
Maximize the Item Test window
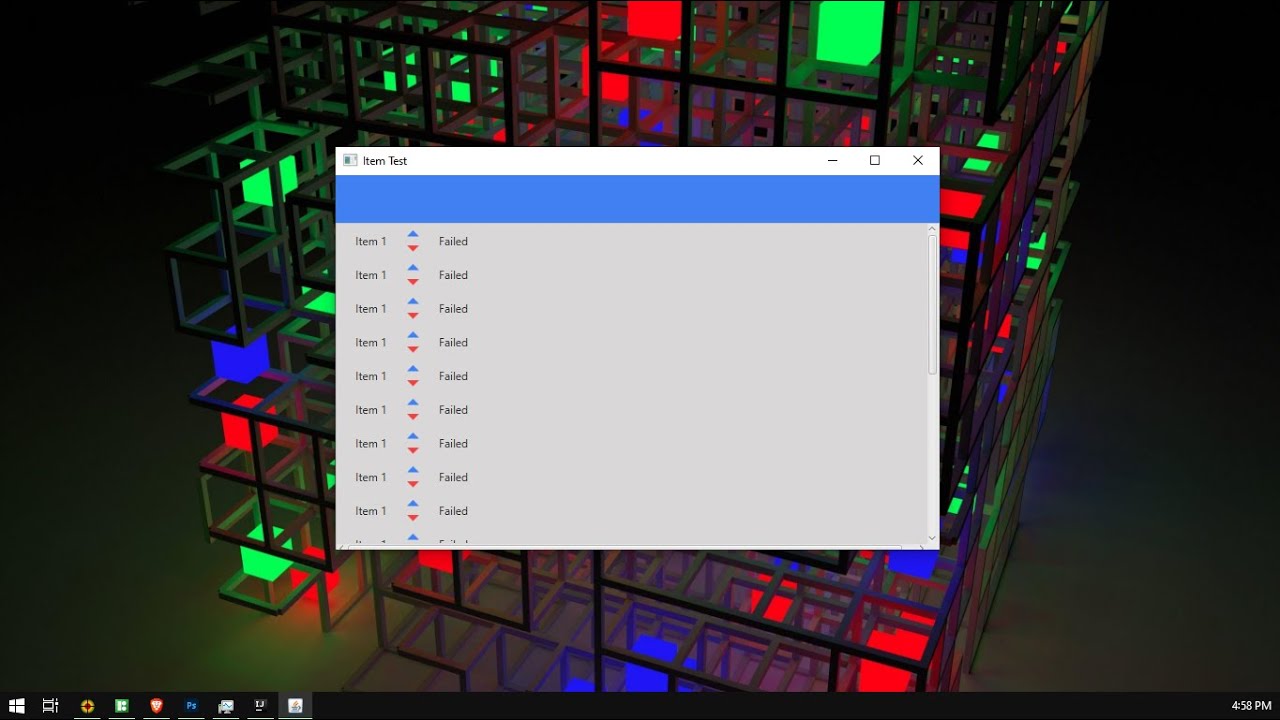(x=875, y=160)
